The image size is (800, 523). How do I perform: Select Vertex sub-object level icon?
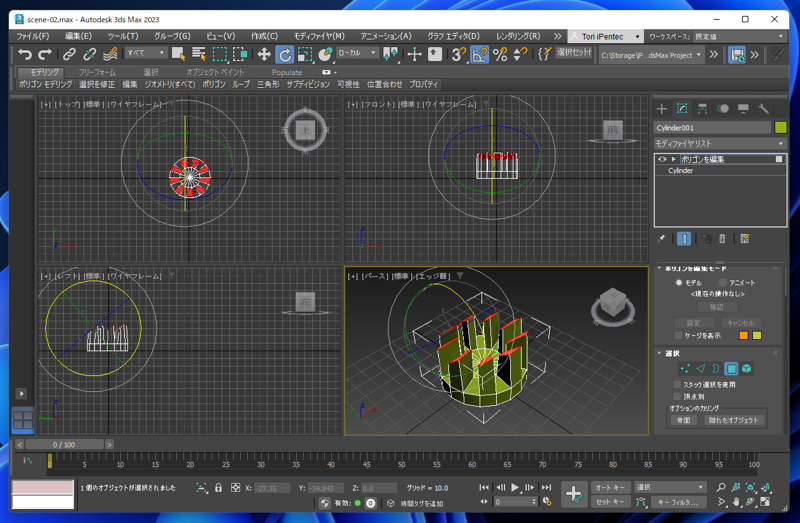pos(685,368)
